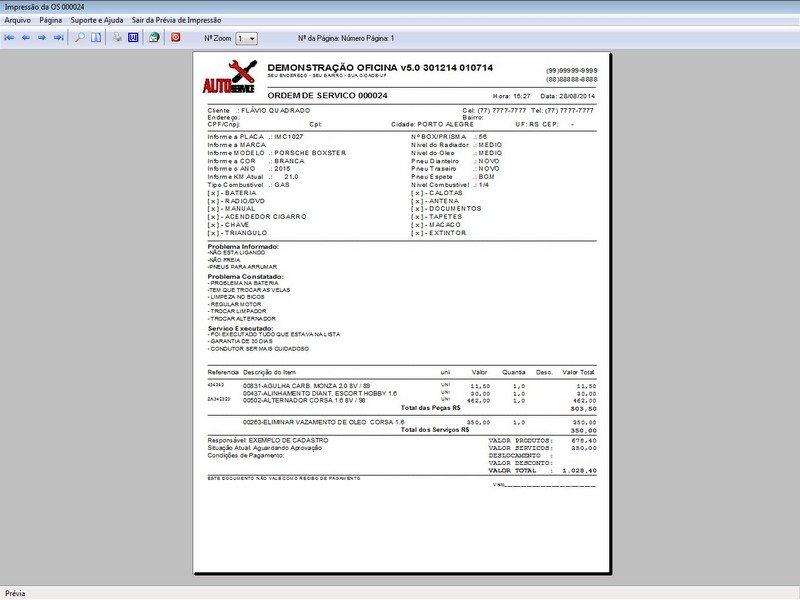Click the line TROCAR ALTERNADOR
Viewport: 800px width, 600px height.
tap(242, 318)
